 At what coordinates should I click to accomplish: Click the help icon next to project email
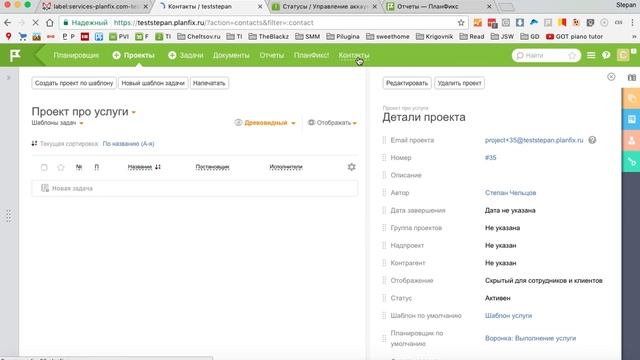pyautogui.click(x=592, y=140)
